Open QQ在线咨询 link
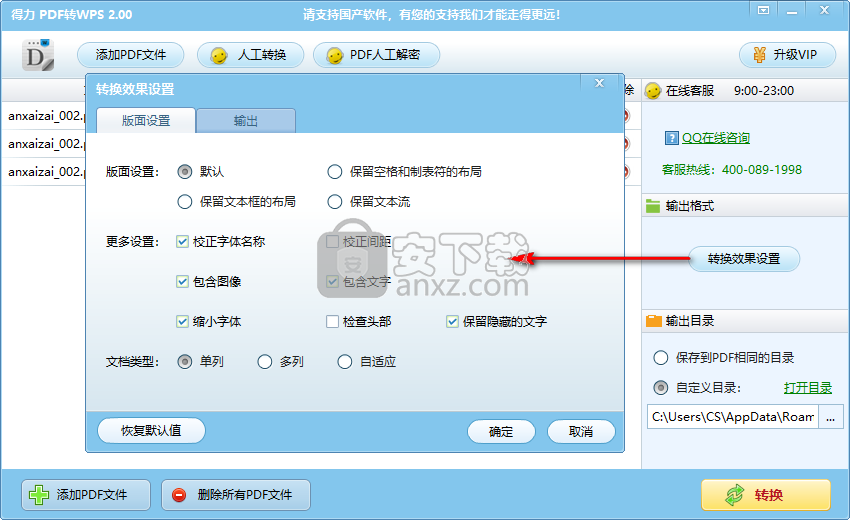 pos(716,138)
